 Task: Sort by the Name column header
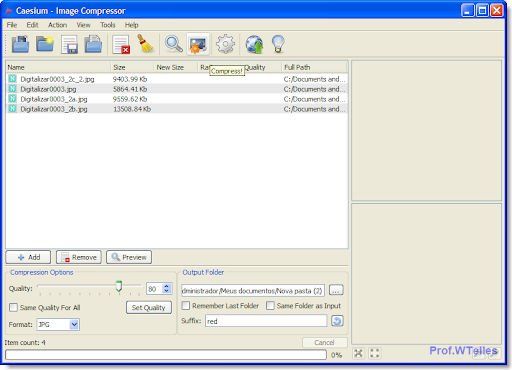(x=58, y=67)
